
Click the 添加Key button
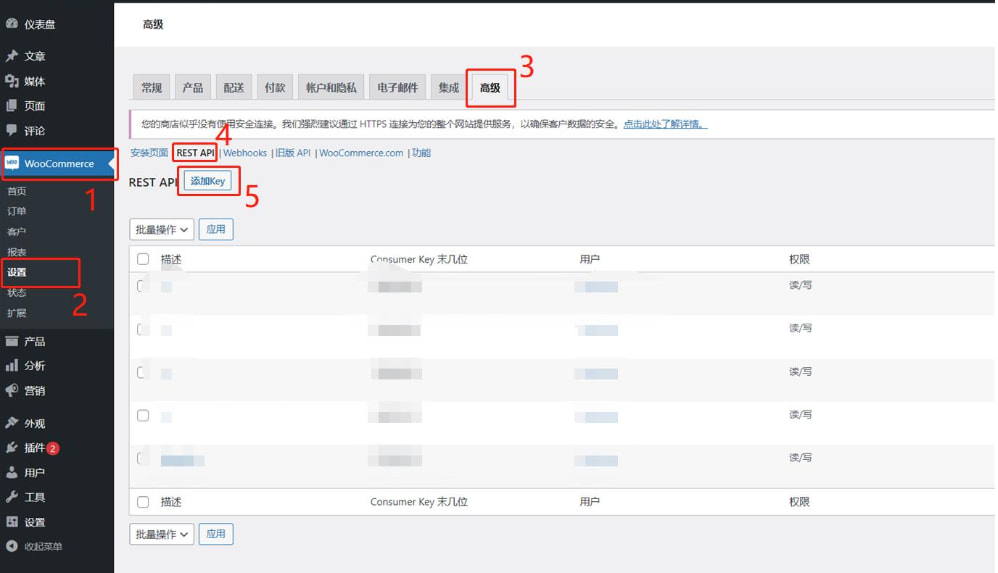208,181
